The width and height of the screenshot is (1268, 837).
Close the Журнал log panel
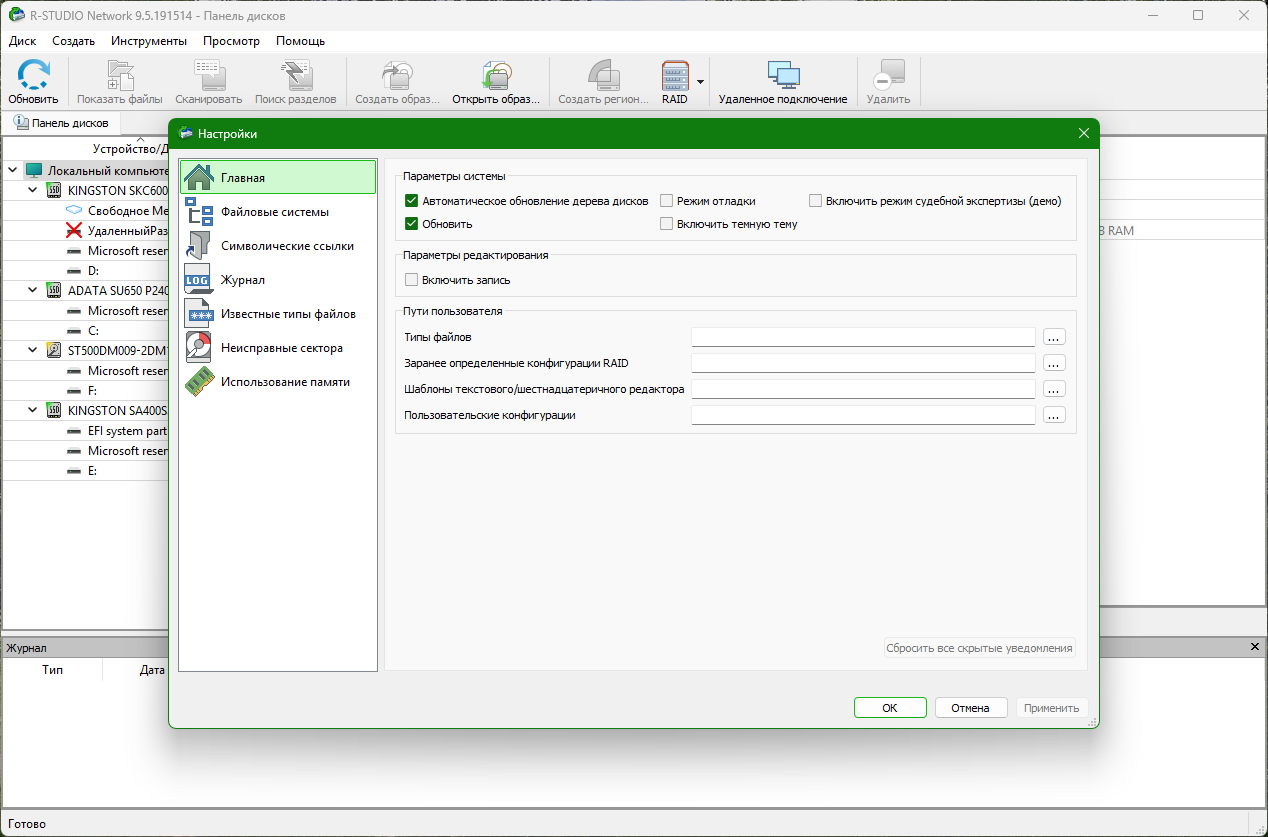click(x=1256, y=647)
